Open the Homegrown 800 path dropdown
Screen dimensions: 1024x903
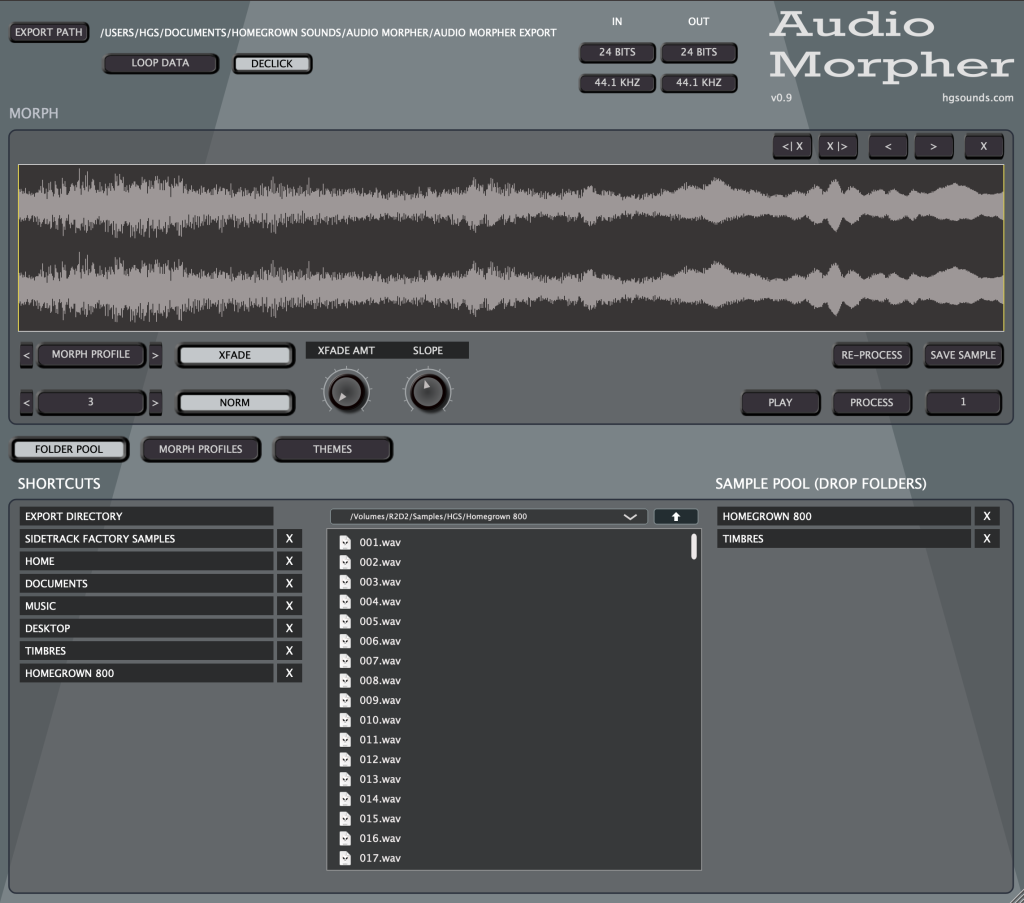(629, 516)
